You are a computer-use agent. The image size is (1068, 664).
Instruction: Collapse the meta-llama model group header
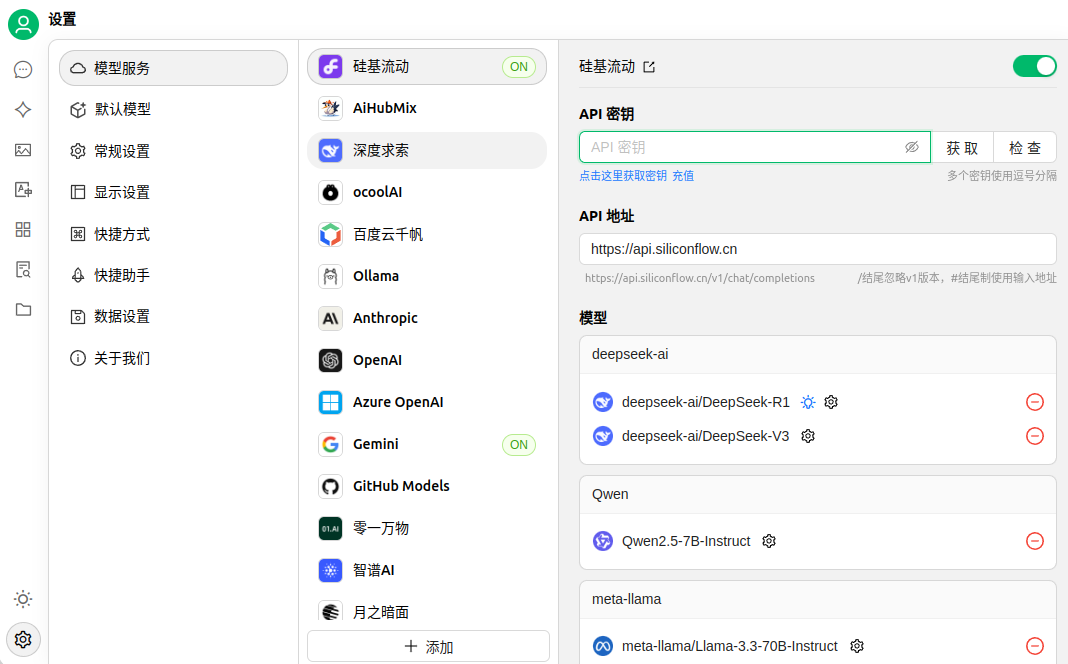[817, 599]
